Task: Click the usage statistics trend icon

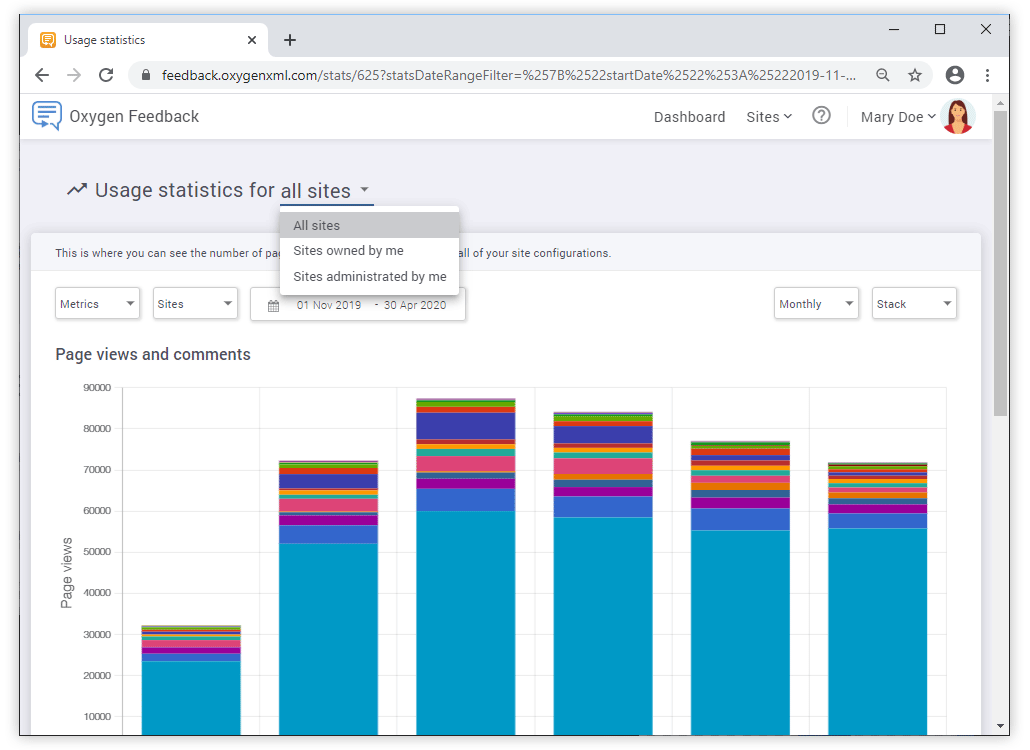Action: pos(77,190)
